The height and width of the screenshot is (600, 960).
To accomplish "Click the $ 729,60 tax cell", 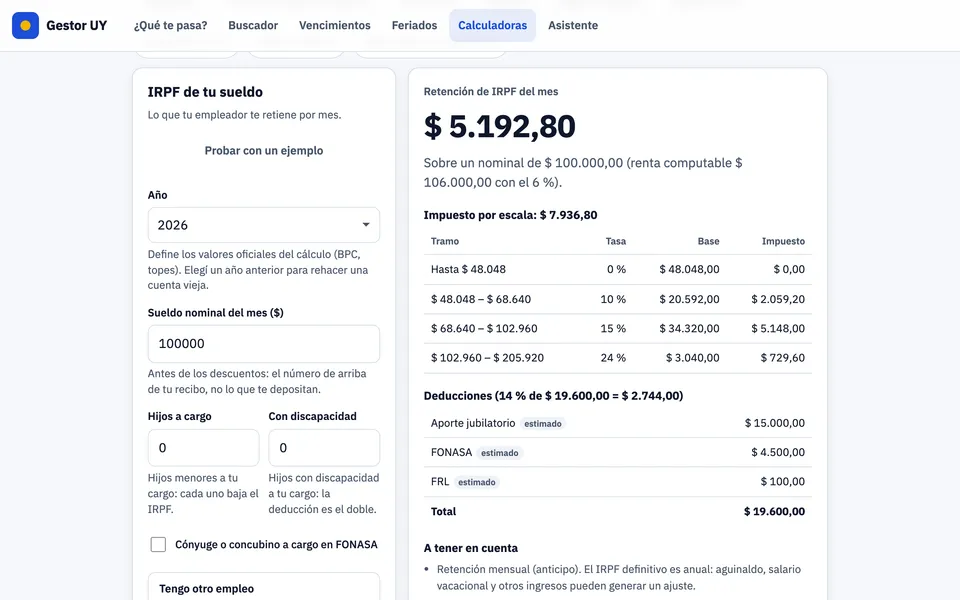I will [782, 358].
